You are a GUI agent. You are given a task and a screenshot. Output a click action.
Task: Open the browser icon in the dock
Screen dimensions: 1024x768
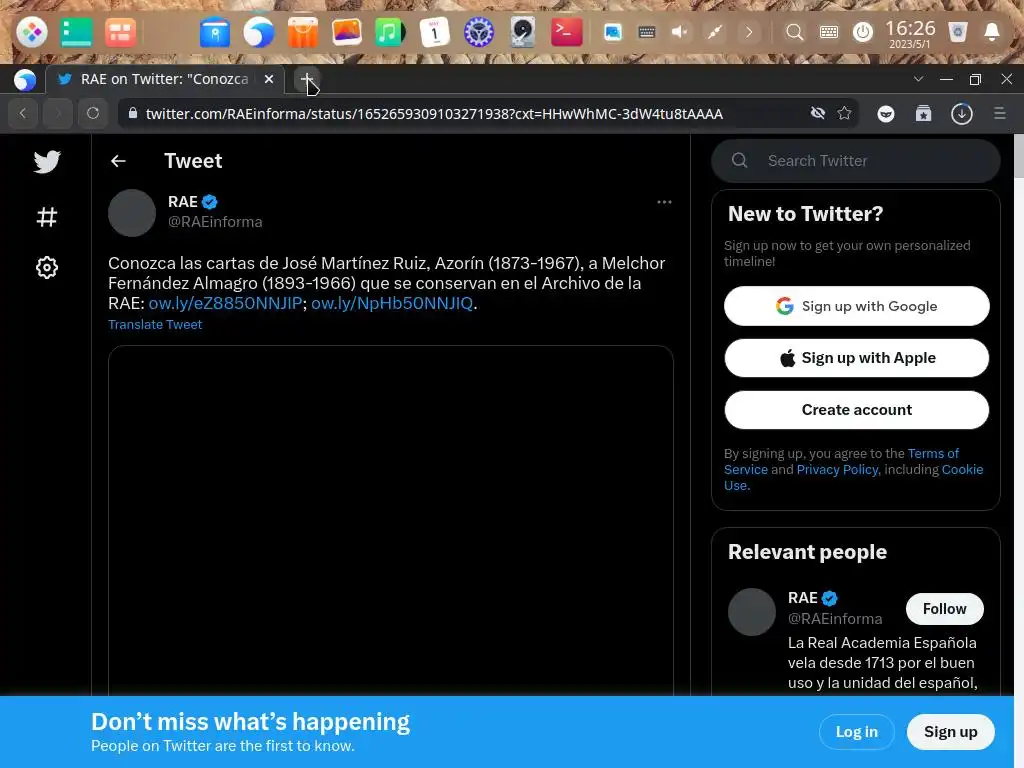point(259,32)
